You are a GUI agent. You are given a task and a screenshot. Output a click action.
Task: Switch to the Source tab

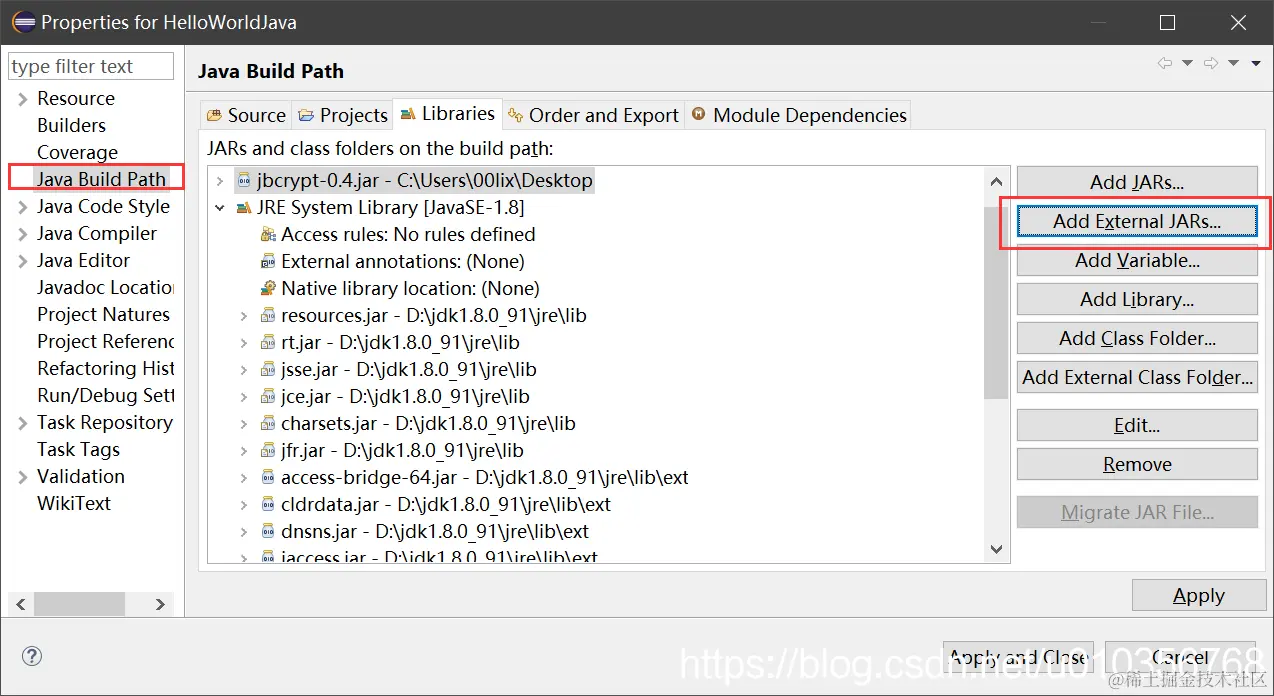[x=246, y=115]
